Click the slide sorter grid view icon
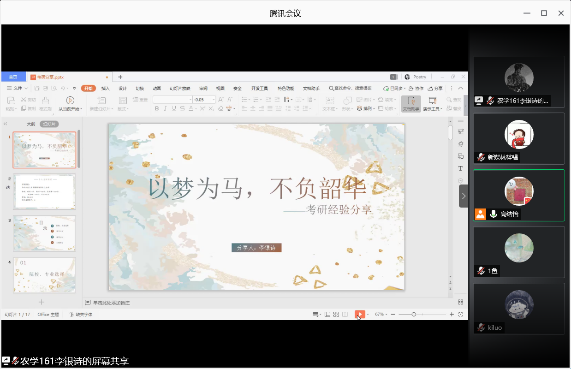The width and height of the screenshot is (571, 369). [x=336, y=314]
